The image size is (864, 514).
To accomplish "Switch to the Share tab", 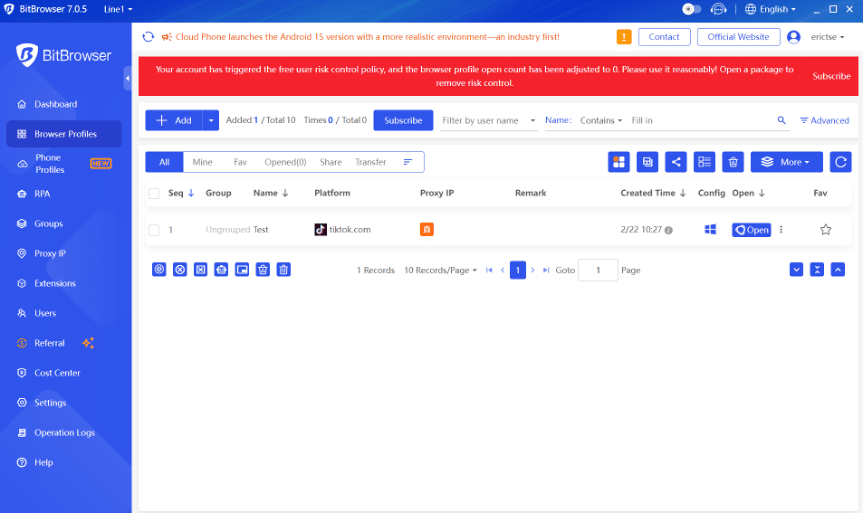I will 331,162.
